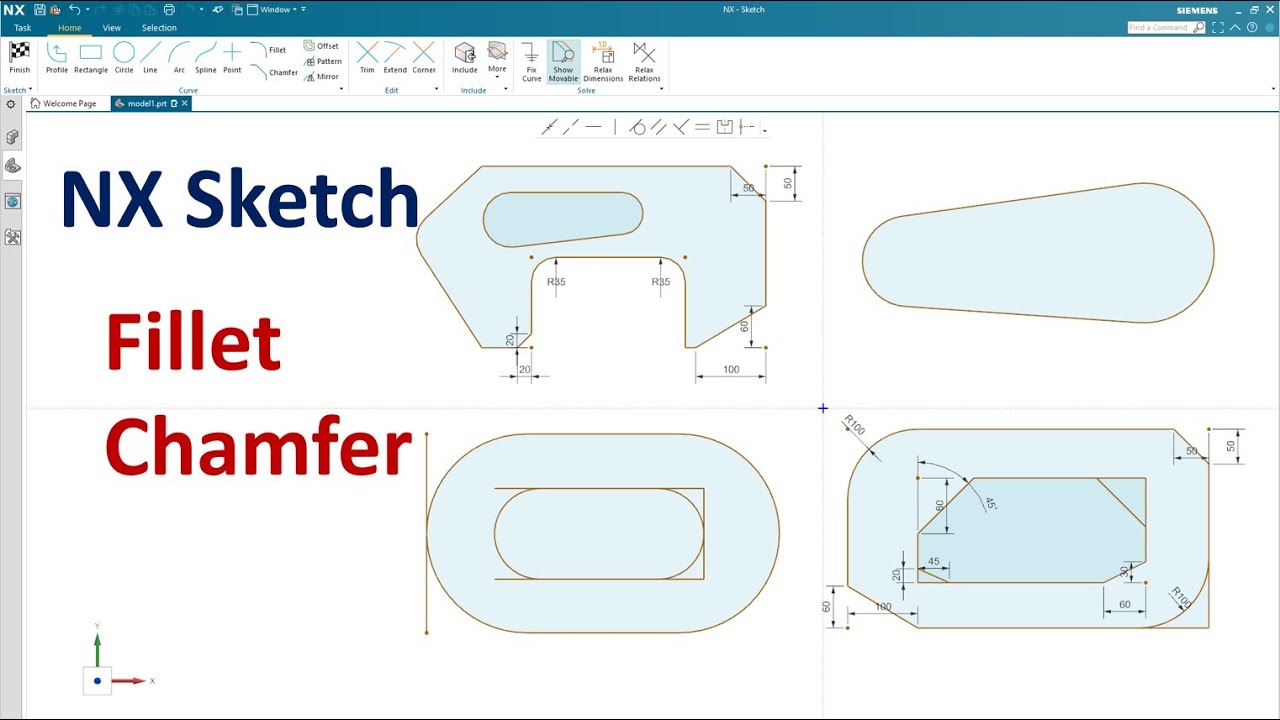The width and height of the screenshot is (1280, 720).
Task: Select the Circle tool
Action: point(124,58)
